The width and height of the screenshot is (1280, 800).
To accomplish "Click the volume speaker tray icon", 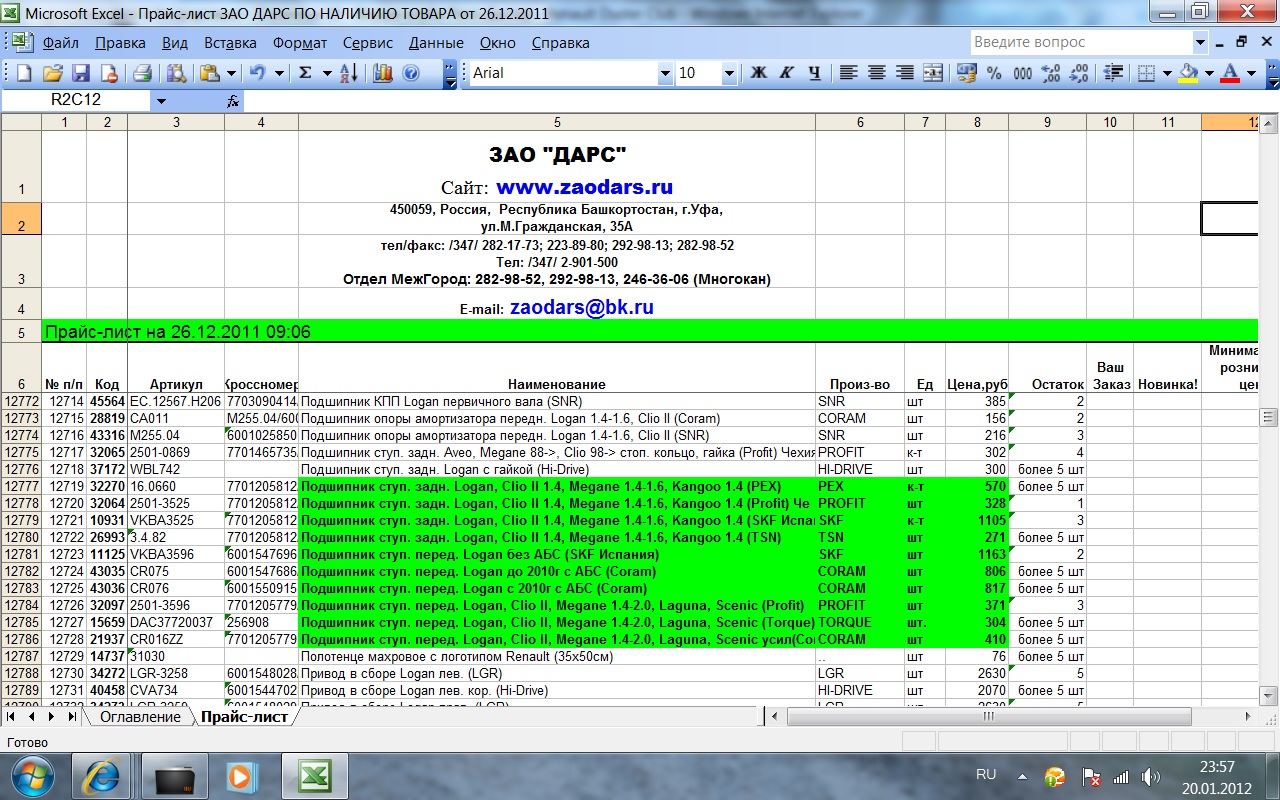I will coord(1150,776).
